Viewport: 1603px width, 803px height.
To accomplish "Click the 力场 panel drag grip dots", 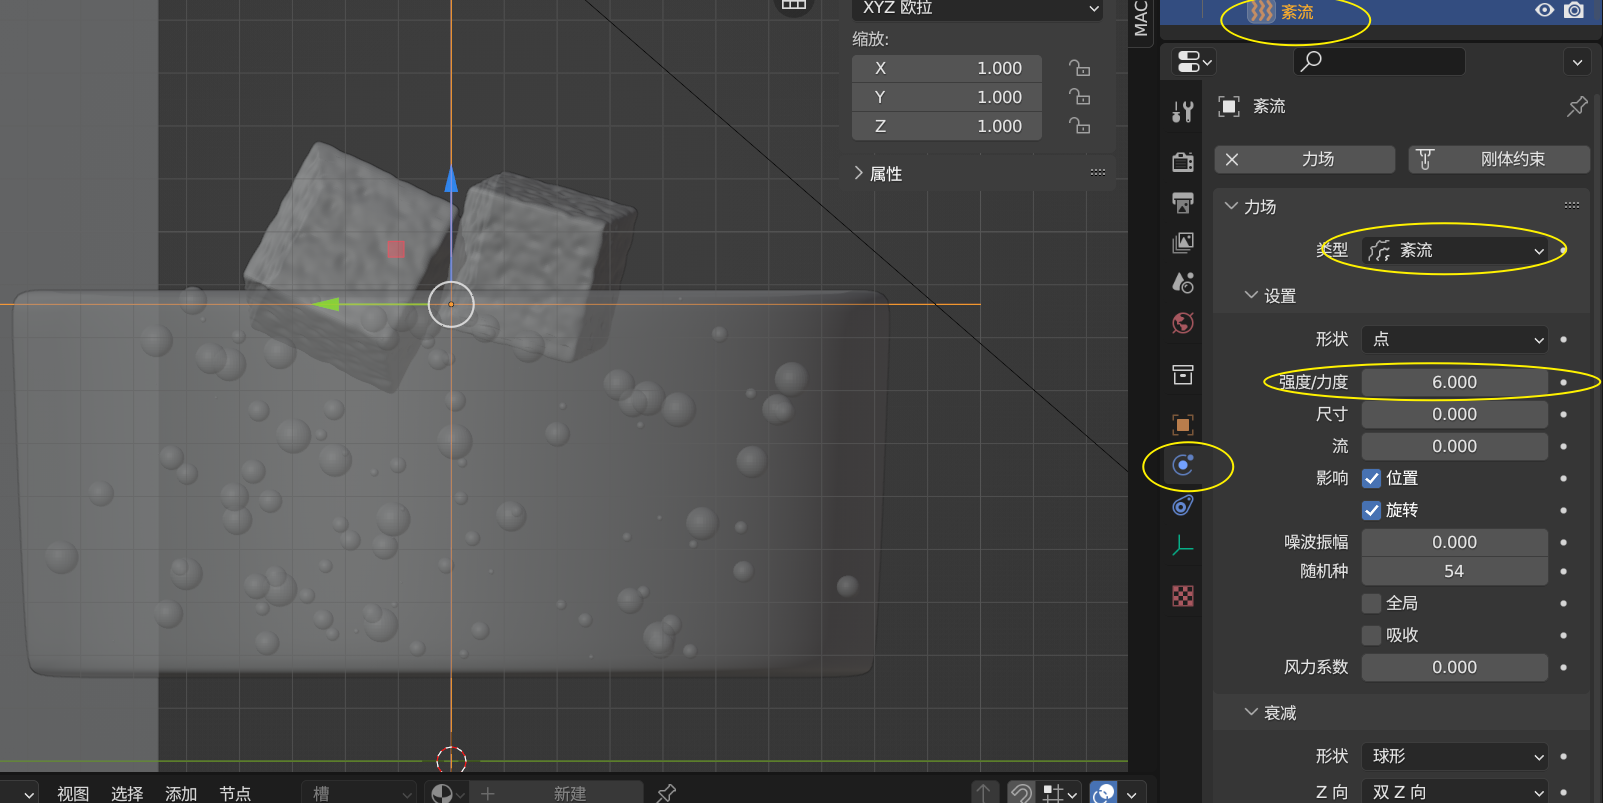I will [x=1572, y=206].
